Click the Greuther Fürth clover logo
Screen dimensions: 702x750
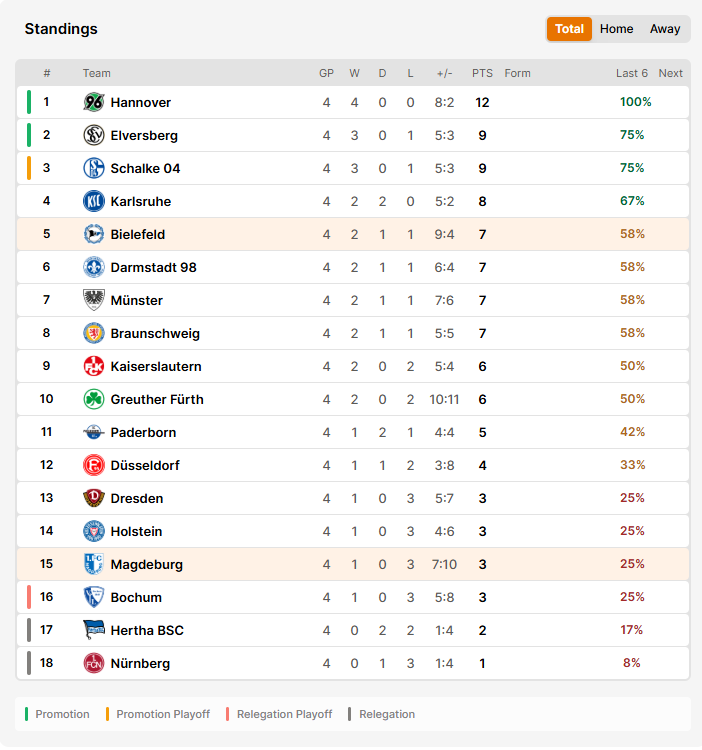click(x=94, y=399)
